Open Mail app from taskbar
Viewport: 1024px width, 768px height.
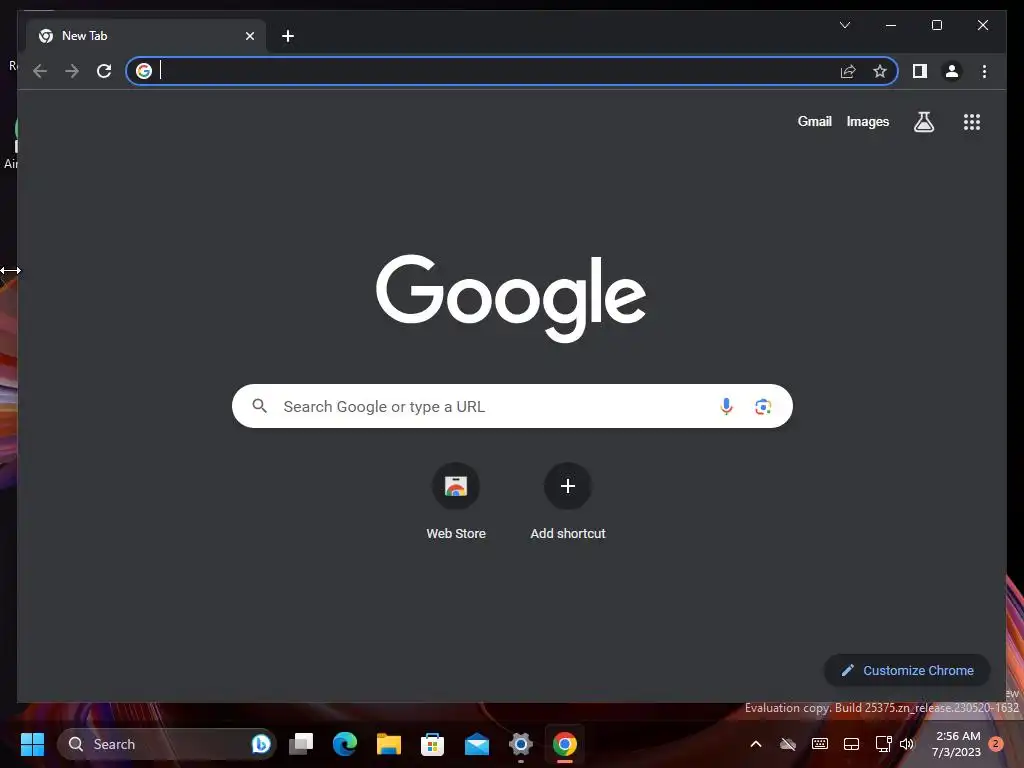coord(477,744)
